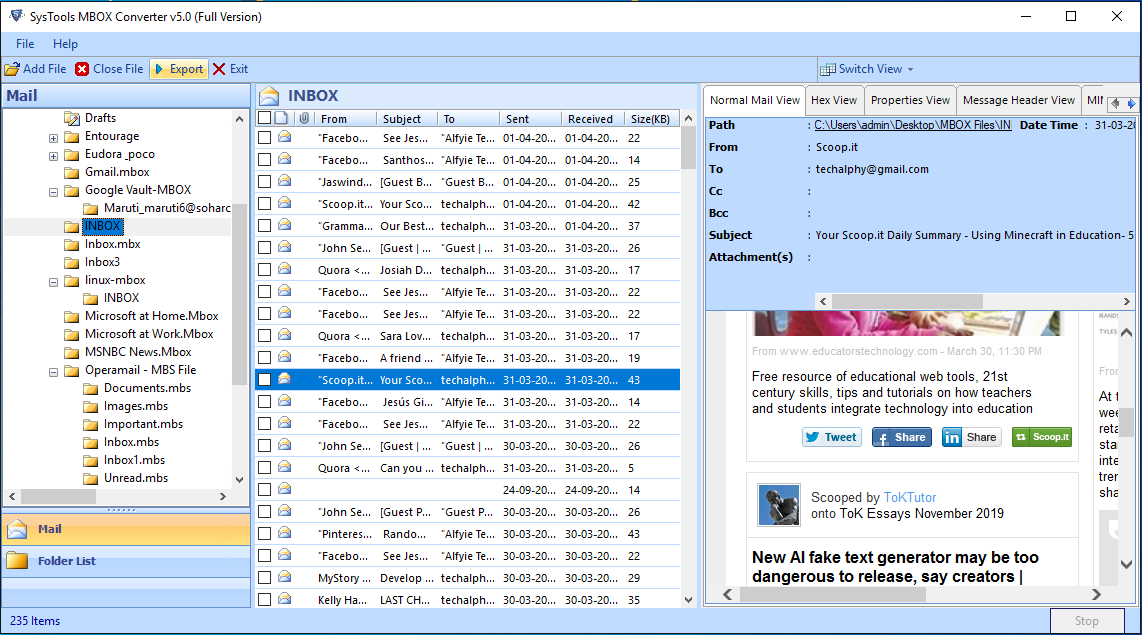The width and height of the screenshot is (1142, 635).
Task: Click the Export button
Action: tap(179, 69)
